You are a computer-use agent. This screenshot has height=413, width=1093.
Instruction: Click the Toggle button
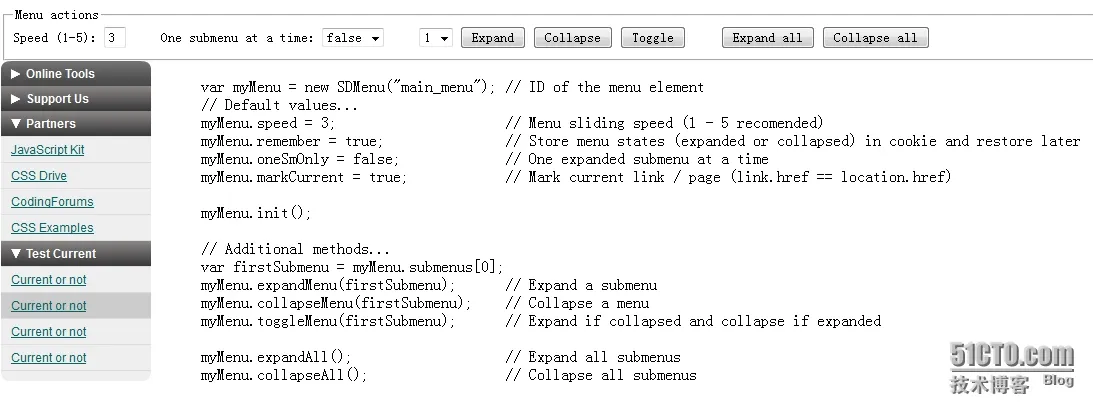[x=652, y=38]
